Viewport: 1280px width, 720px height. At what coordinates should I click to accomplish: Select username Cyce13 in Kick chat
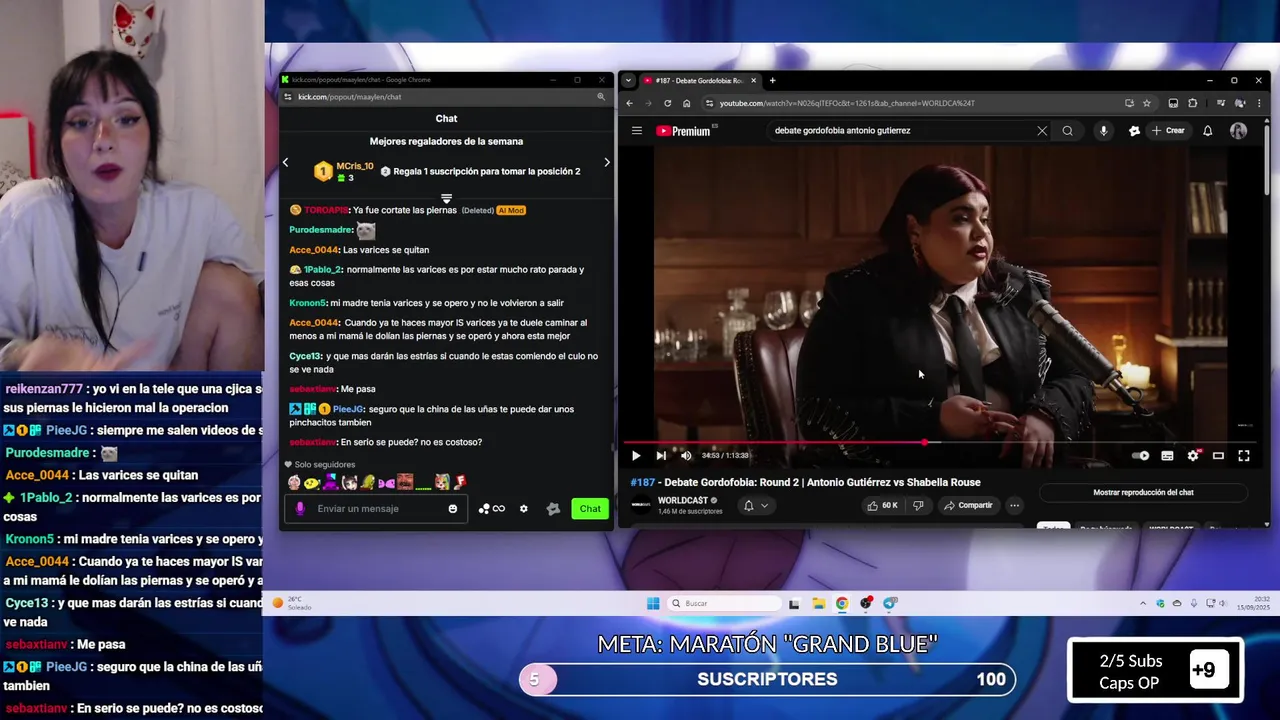point(305,356)
